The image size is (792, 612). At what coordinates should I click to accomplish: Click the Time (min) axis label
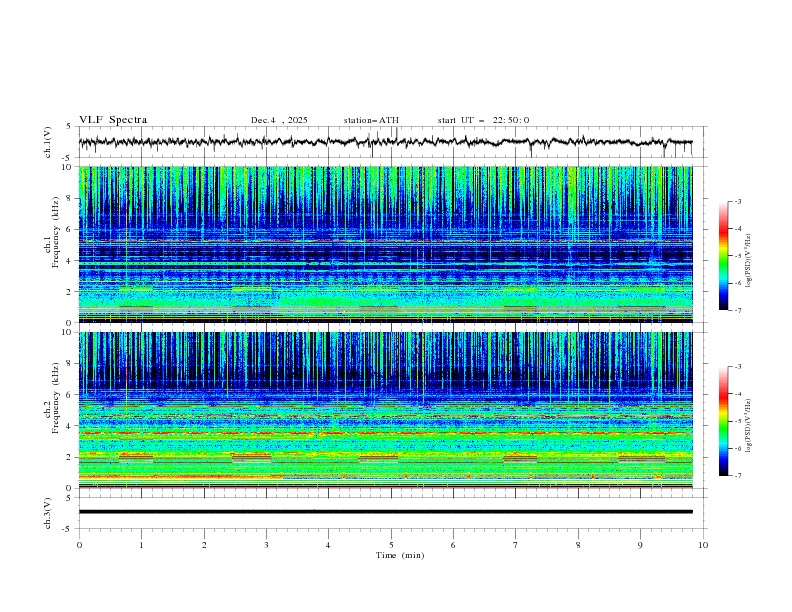pos(400,555)
